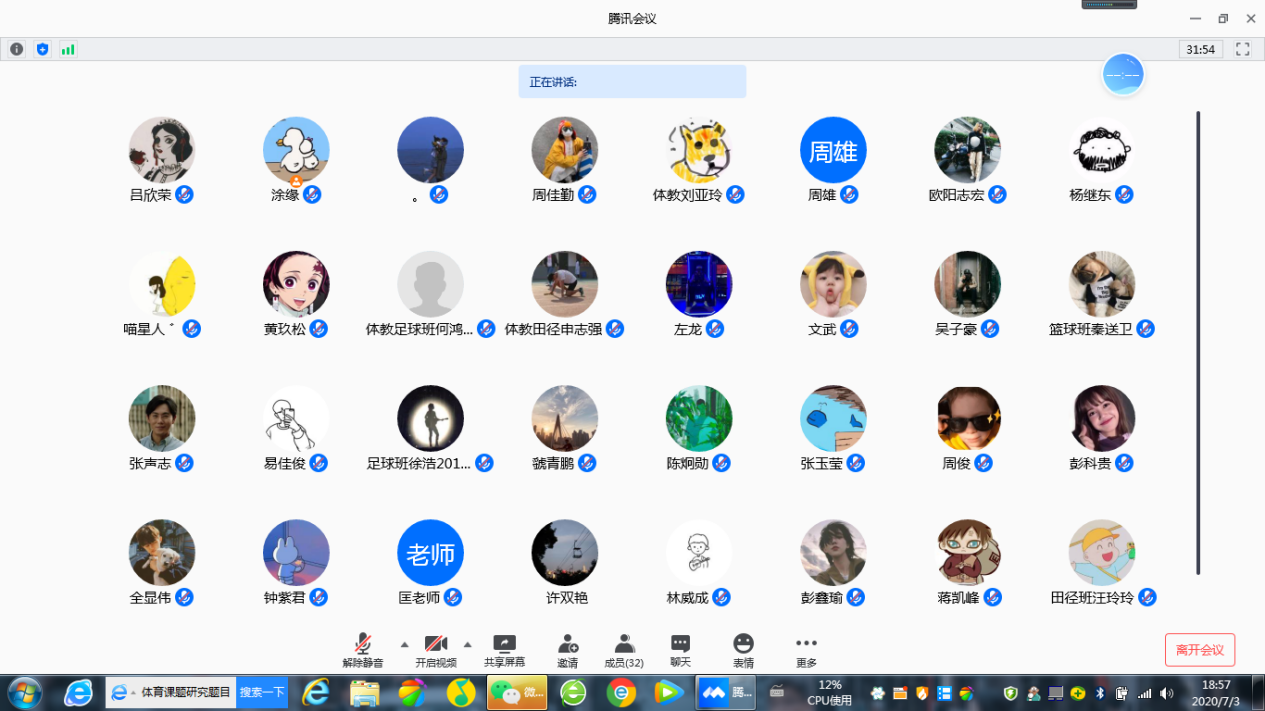Click the participant list vertical scrollbar
1265x711 pixels.
(x=1198, y=340)
